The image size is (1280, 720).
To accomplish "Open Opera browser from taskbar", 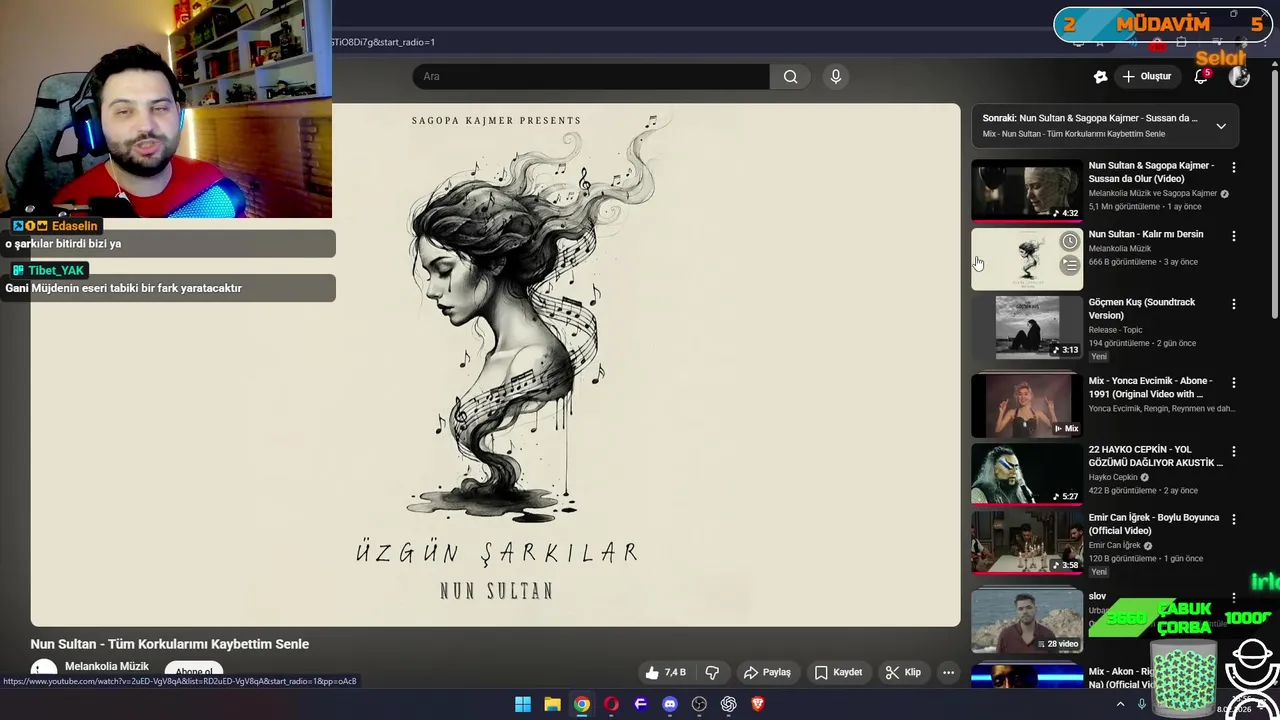I will pos(611,704).
